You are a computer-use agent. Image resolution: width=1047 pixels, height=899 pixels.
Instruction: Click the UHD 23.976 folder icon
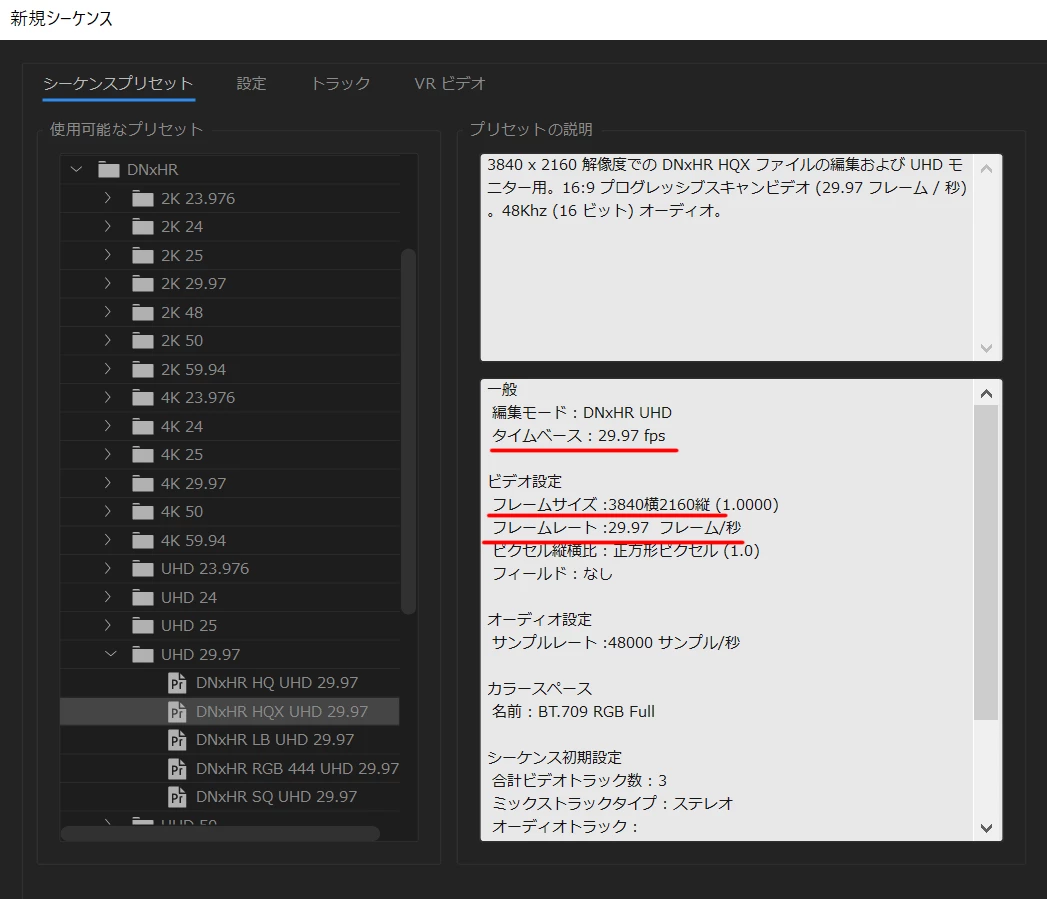tap(143, 568)
